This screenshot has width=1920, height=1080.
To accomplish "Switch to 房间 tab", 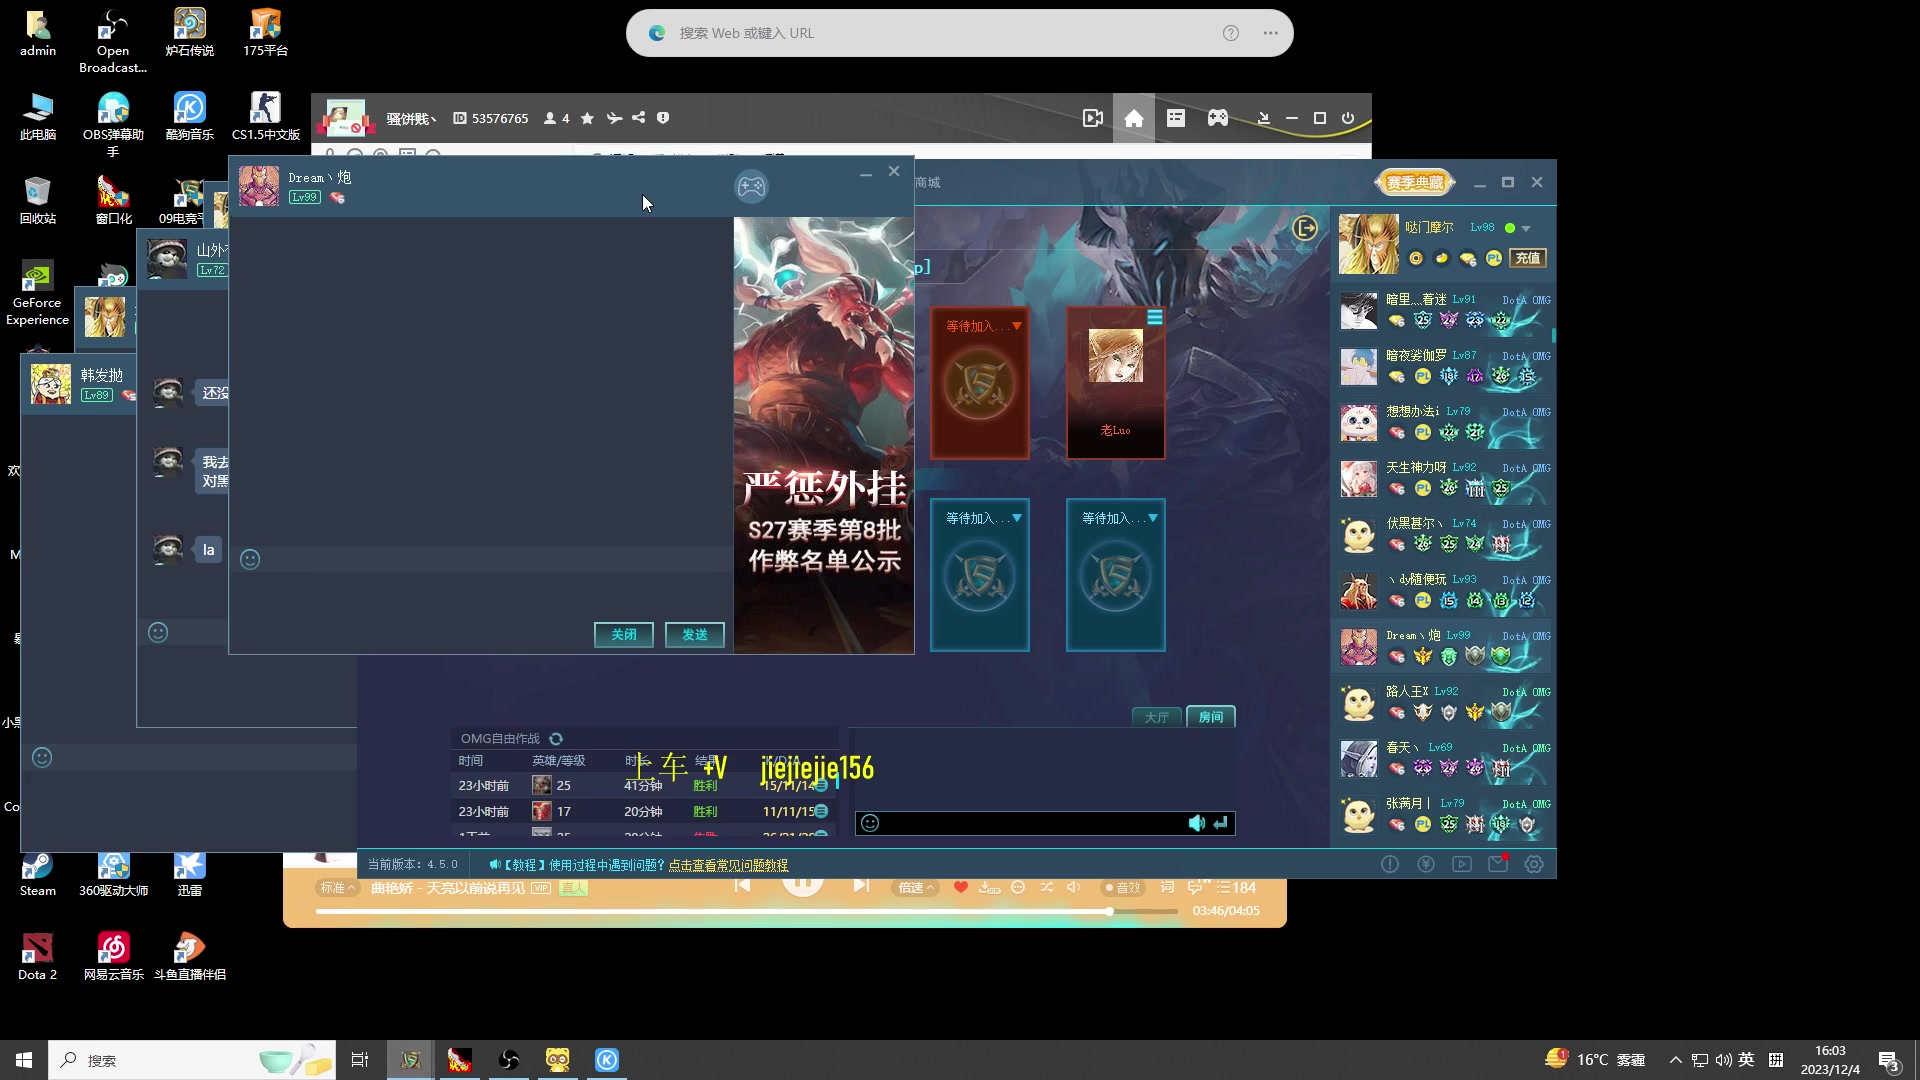I will point(1211,717).
